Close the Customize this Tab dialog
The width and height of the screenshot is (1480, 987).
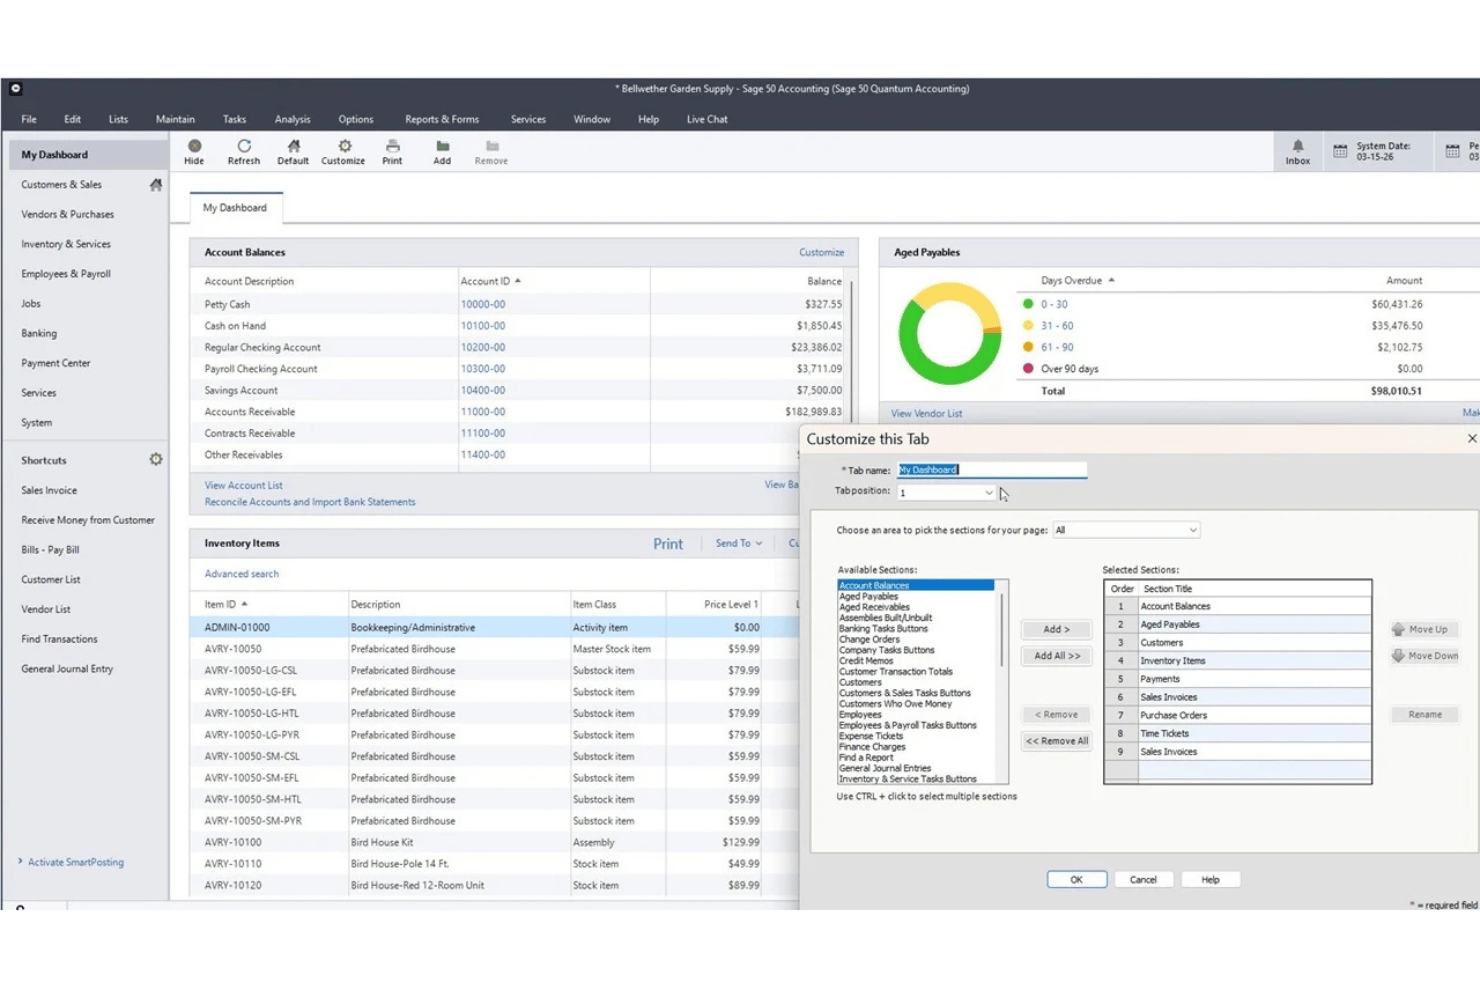pyautogui.click(x=1471, y=438)
